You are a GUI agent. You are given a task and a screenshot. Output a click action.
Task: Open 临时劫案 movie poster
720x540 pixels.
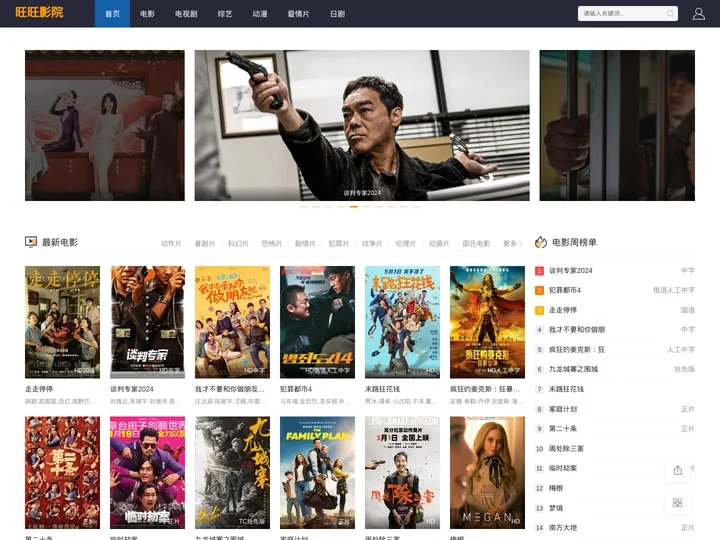[x=147, y=472]
